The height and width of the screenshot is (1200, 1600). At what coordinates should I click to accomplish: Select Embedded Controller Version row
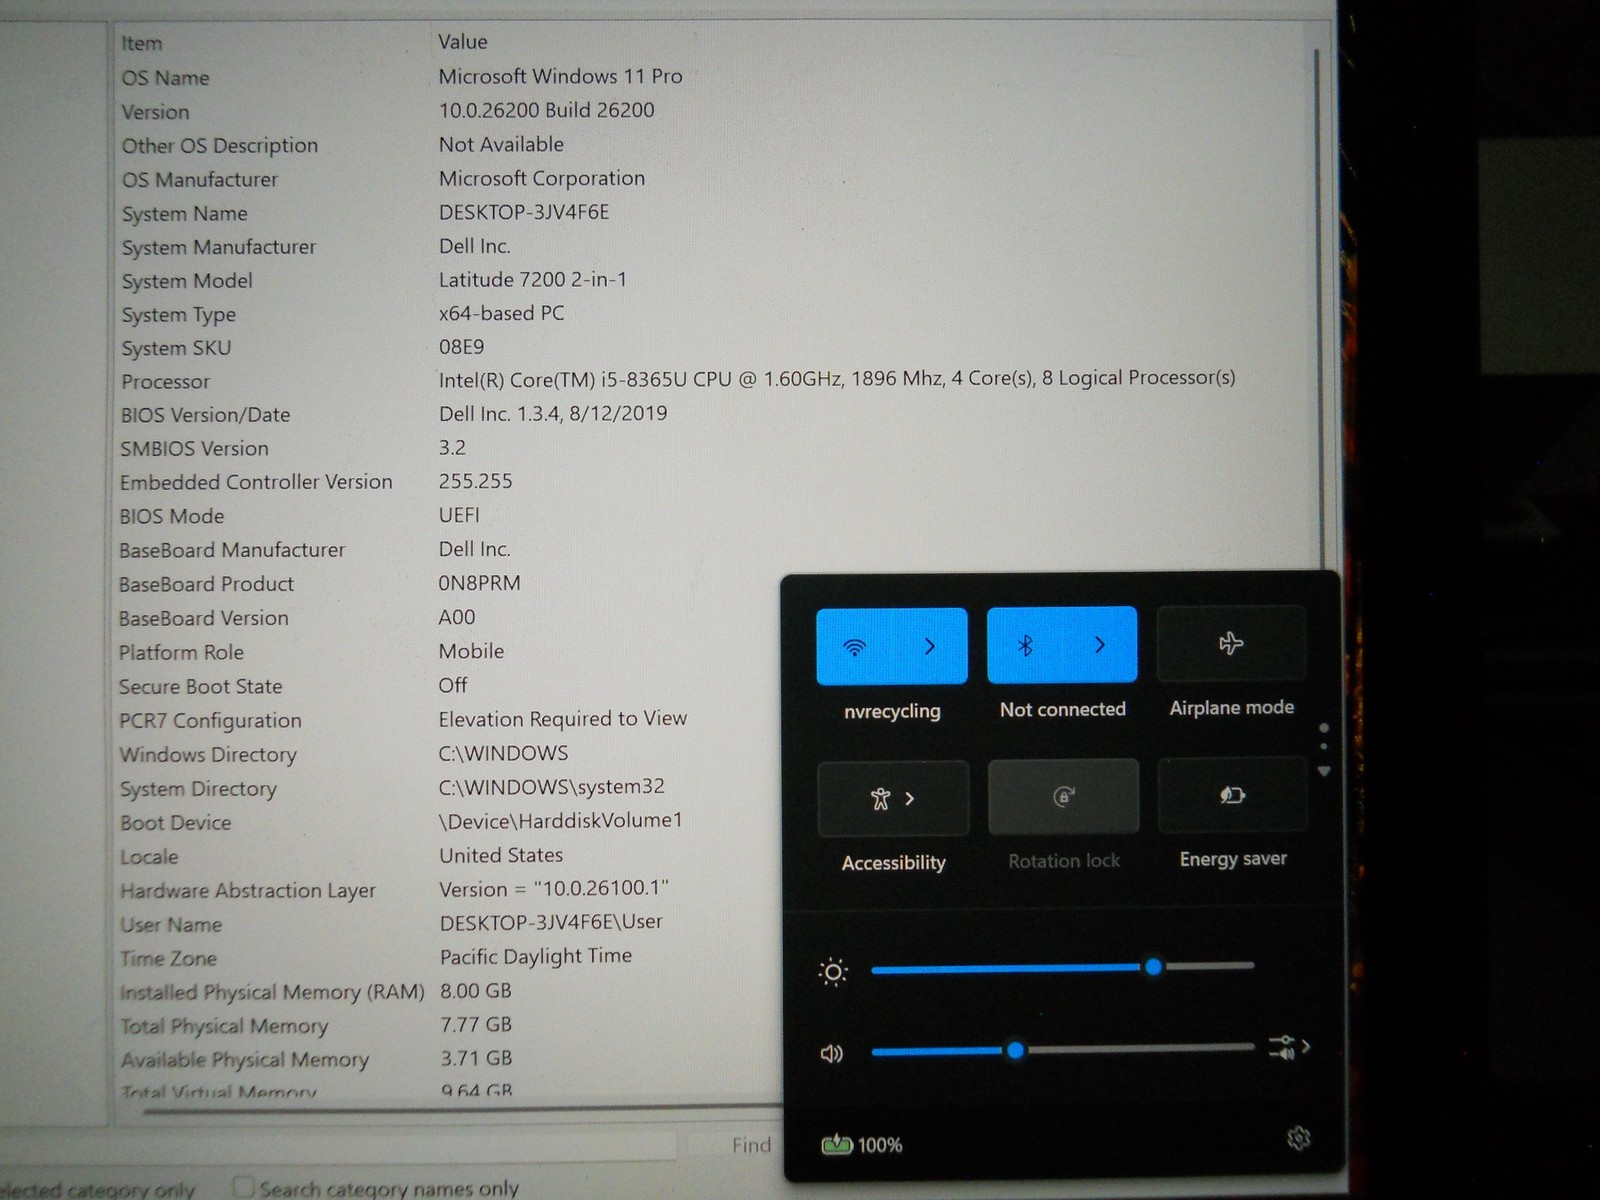point(256,483)
